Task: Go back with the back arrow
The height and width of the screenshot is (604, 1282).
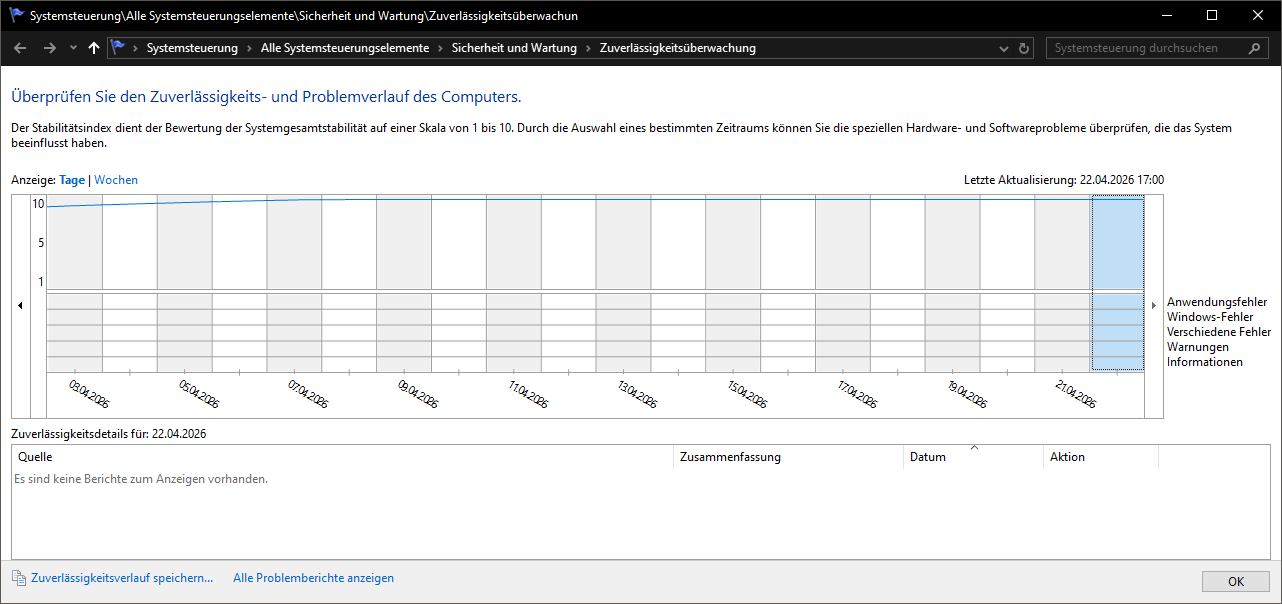Action: pyautogui.click(x=21, y=48)
